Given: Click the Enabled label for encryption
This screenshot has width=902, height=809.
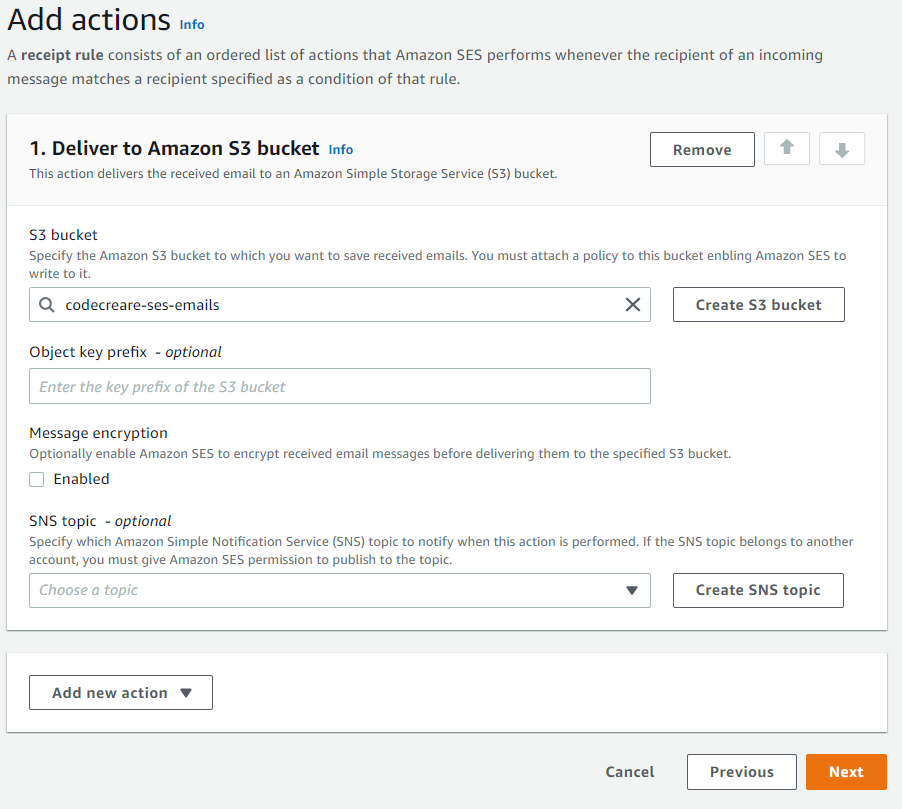Looking at the screenshot, I should [x=81, y=479].
